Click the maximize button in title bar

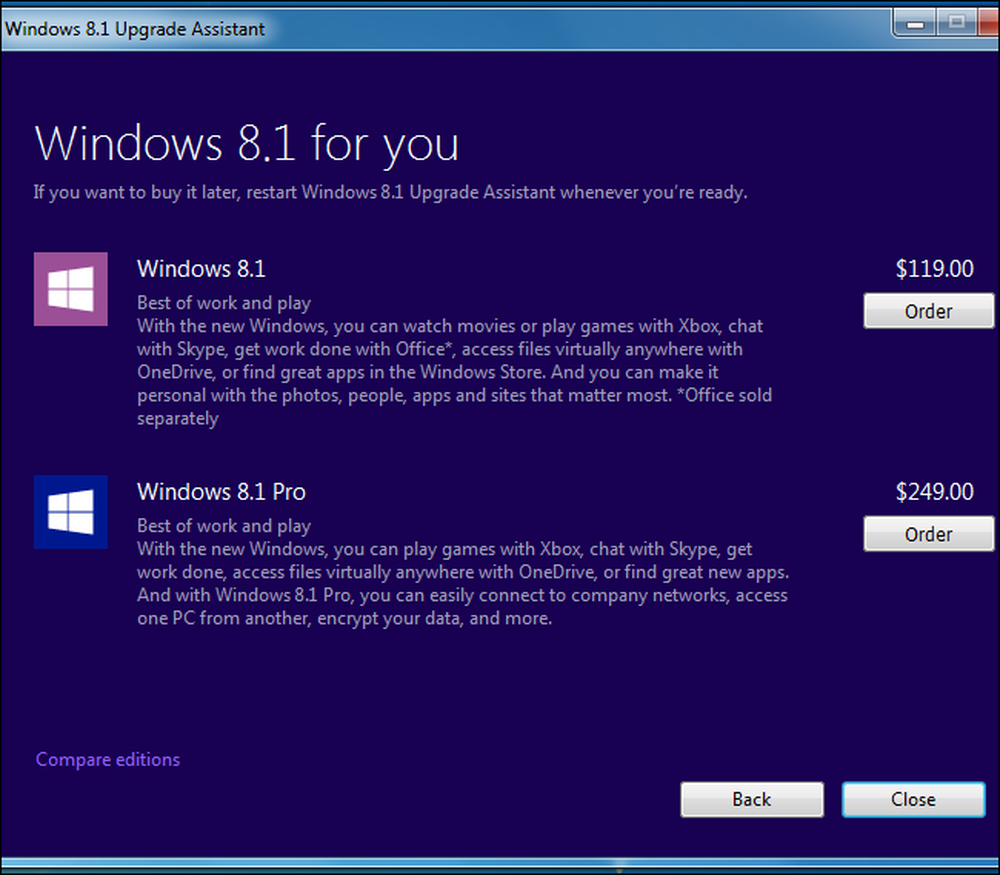coord(956,23)
